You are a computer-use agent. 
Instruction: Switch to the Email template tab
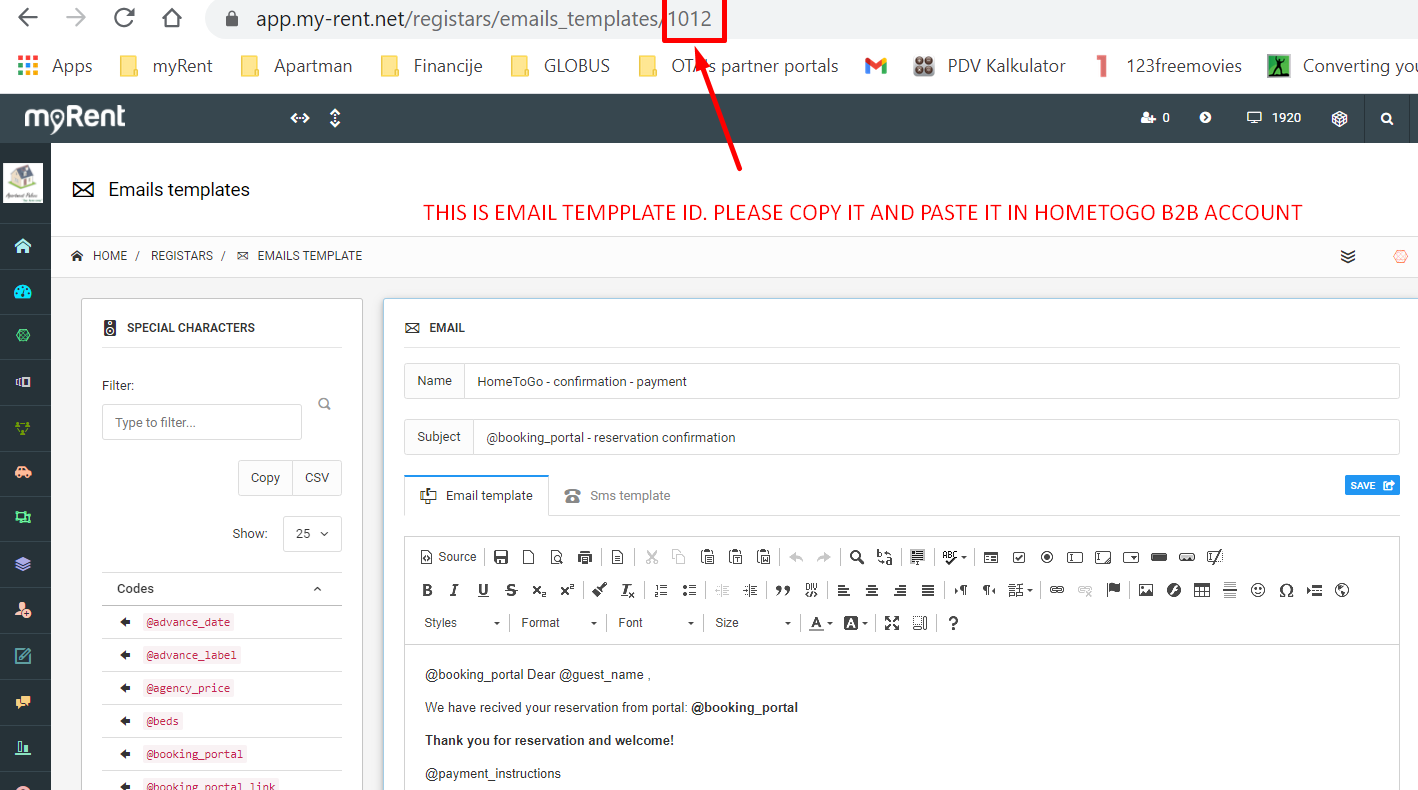click(x=477, y=496)
